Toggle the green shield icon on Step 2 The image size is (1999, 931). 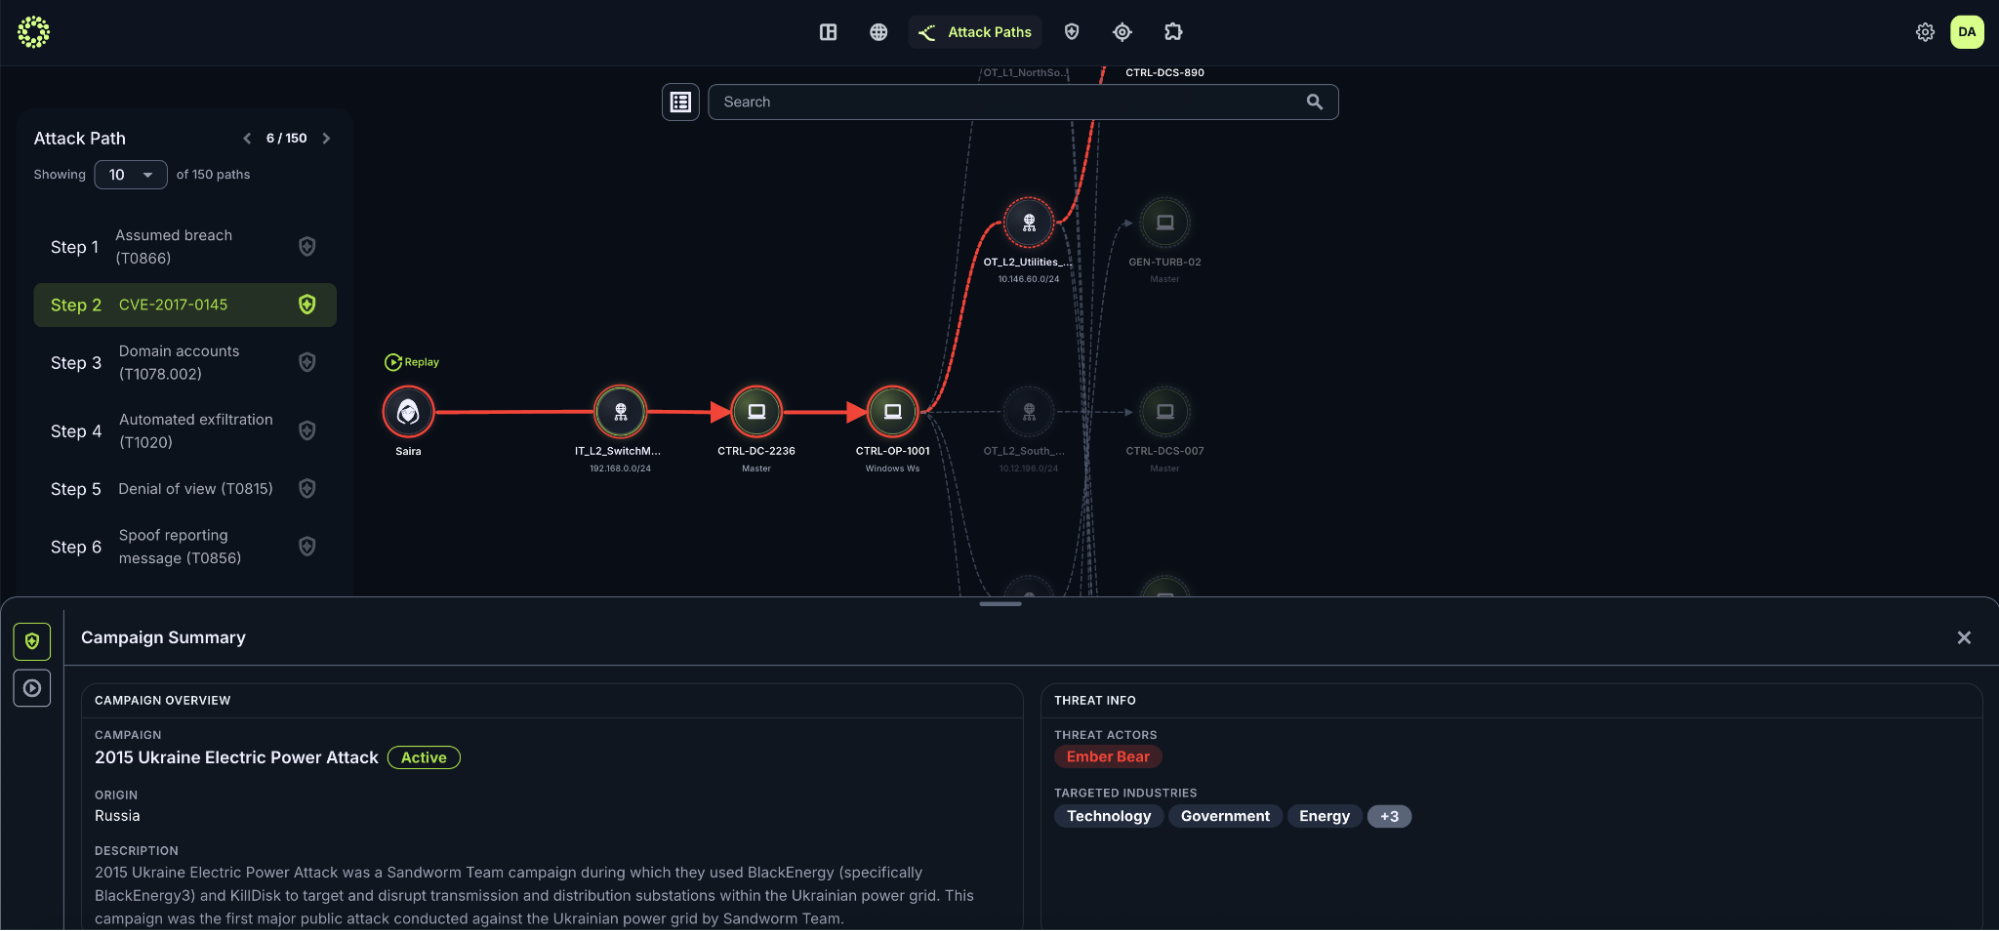click(307, 305)
